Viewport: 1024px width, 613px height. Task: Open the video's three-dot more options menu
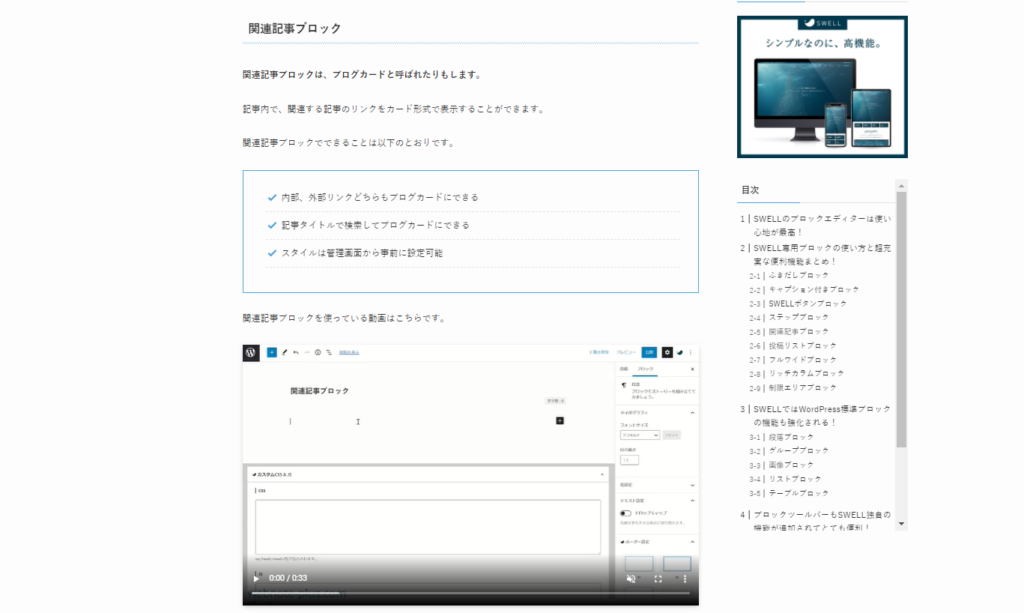[684, 578]
